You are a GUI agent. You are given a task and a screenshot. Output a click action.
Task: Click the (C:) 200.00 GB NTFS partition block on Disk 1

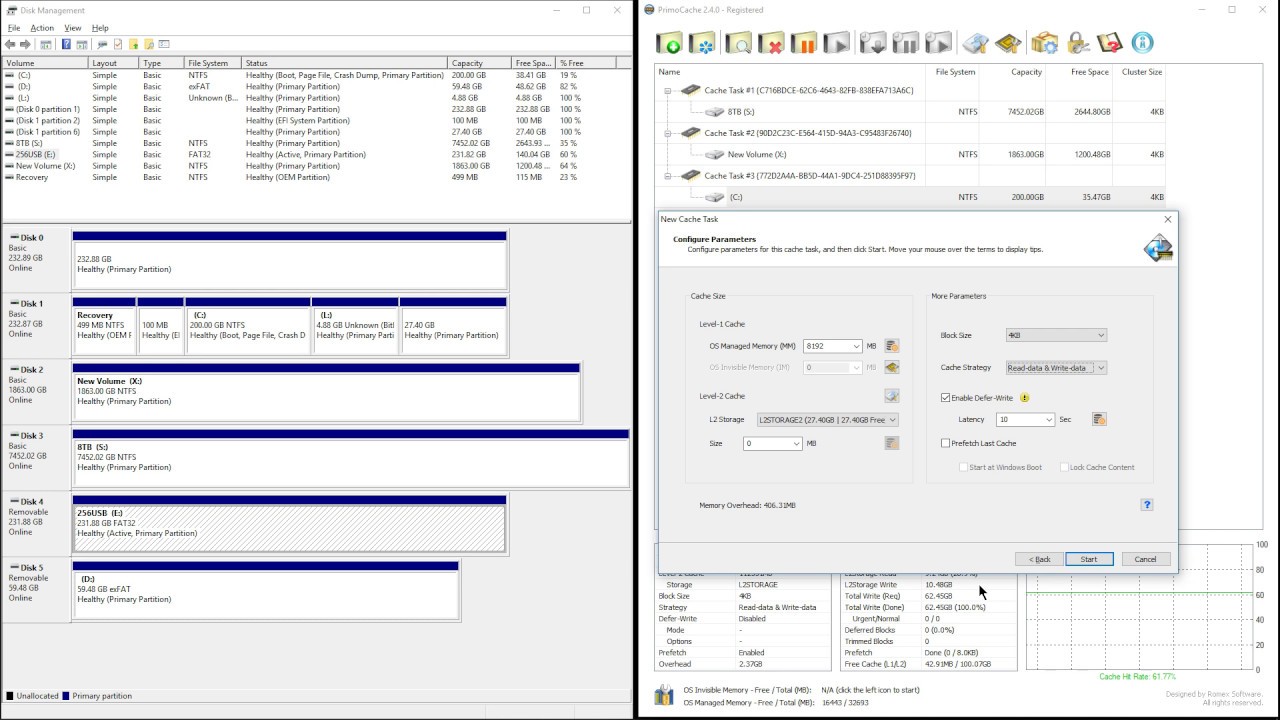point(247,326)
